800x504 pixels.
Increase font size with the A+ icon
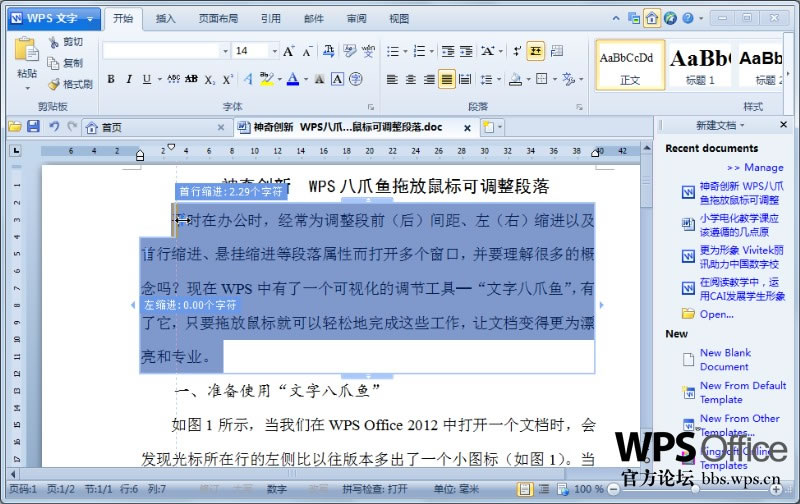288,51
